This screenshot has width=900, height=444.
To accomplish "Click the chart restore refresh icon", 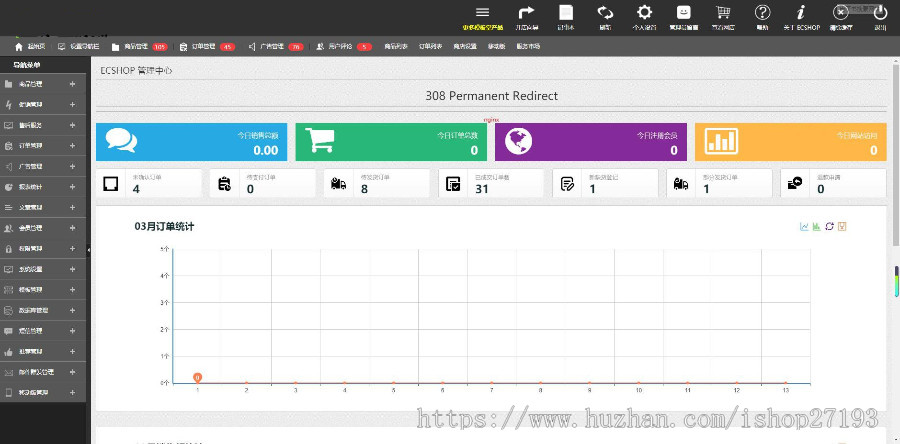I will (829, 227).
